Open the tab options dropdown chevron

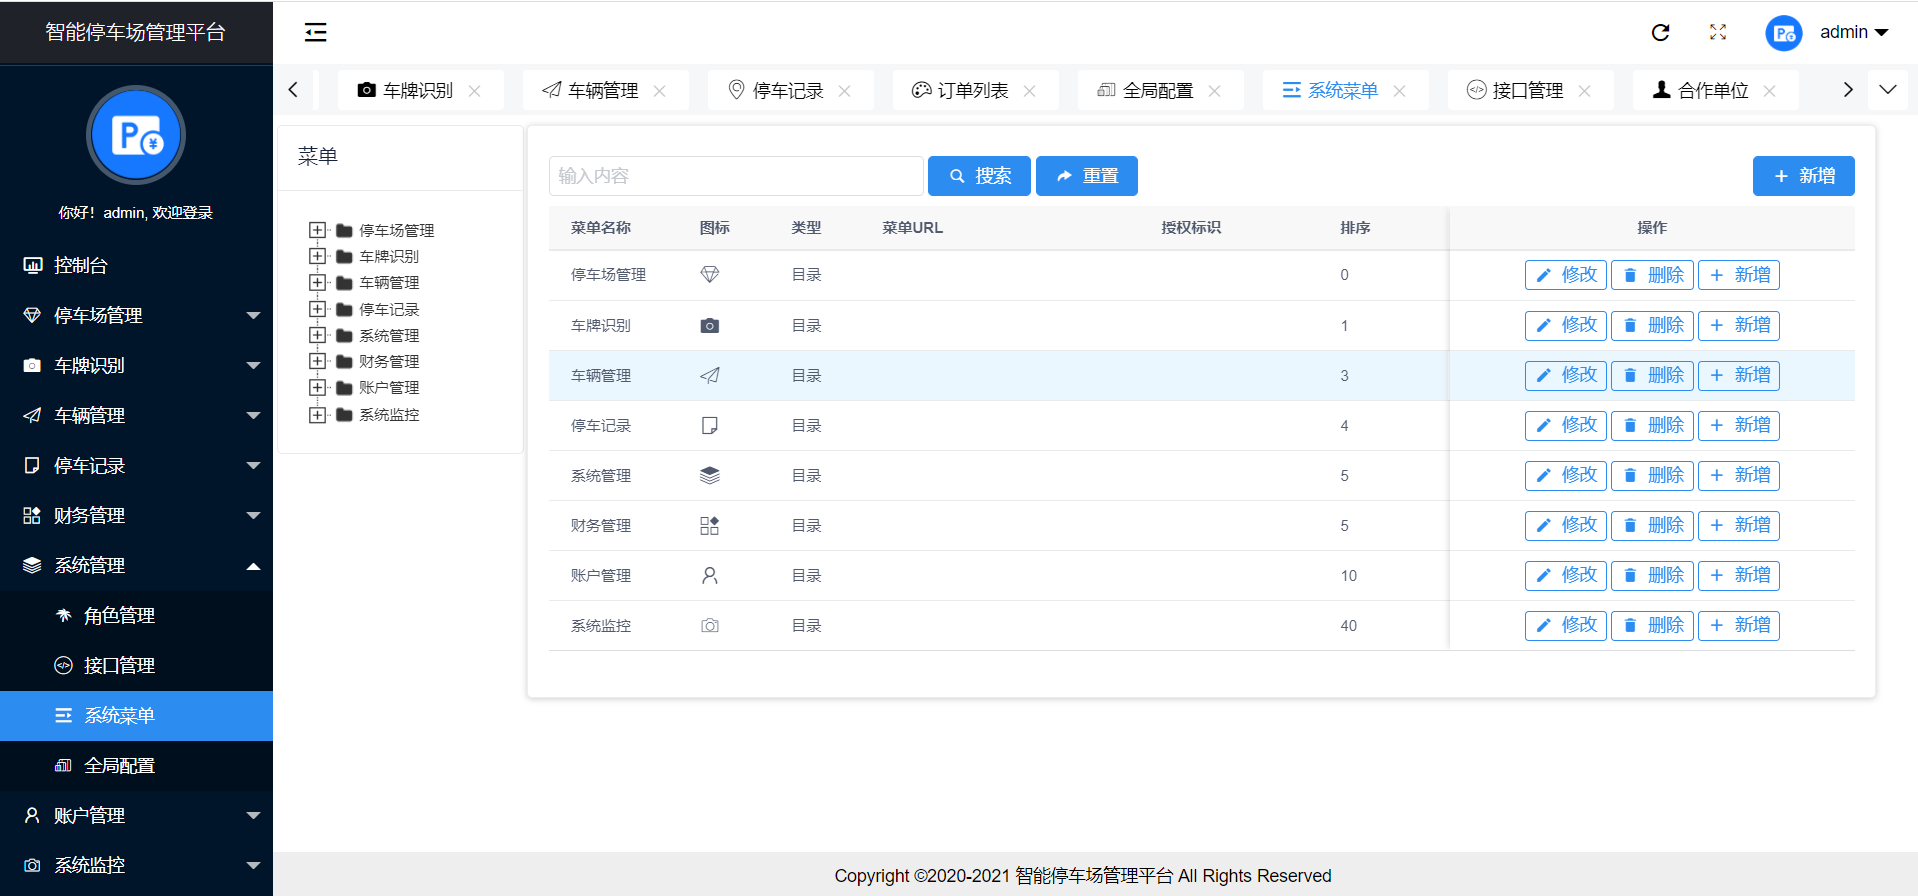point(1887,90)
